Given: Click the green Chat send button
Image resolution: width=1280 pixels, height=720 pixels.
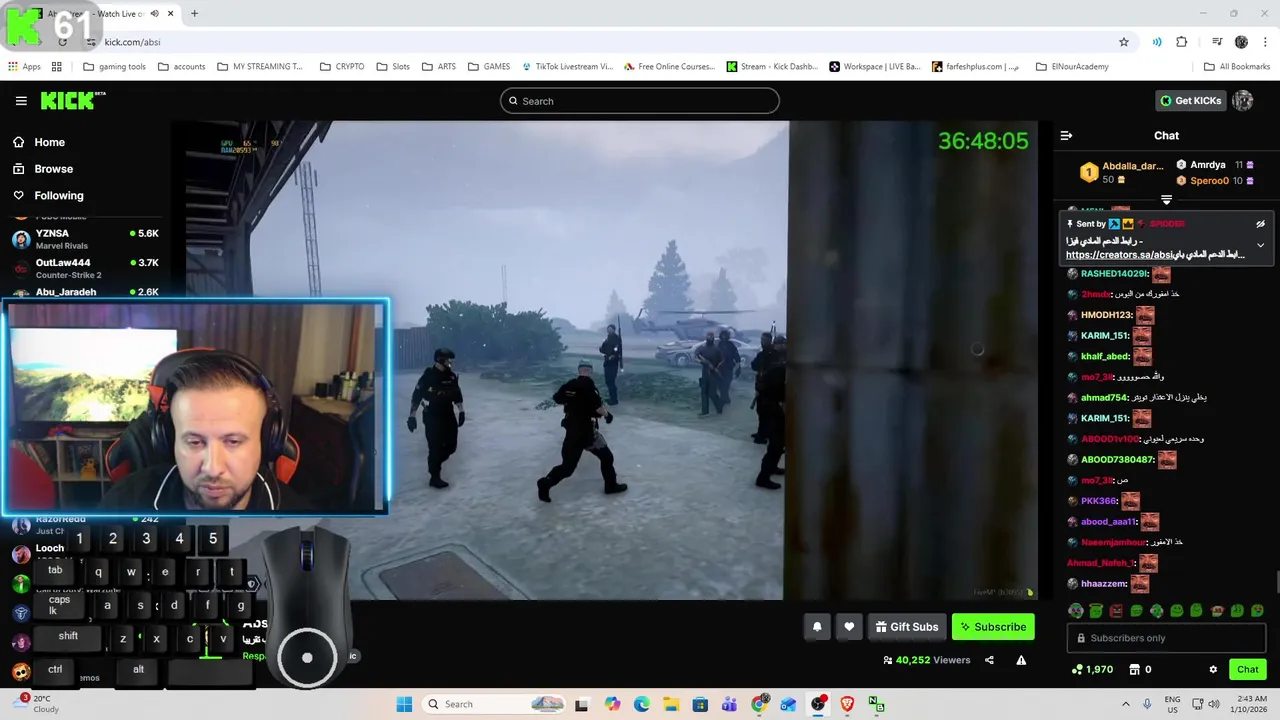Looking at the screenshot, I should (x=1247, y=669).
